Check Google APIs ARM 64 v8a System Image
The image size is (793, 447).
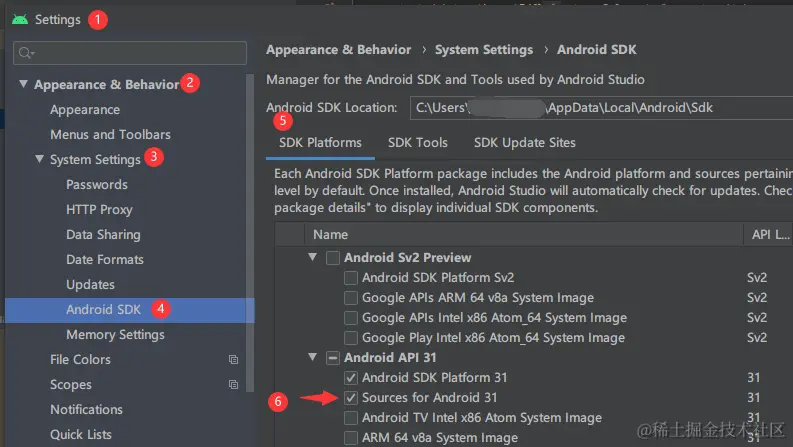pyautogui.click(x=350, y=298)
